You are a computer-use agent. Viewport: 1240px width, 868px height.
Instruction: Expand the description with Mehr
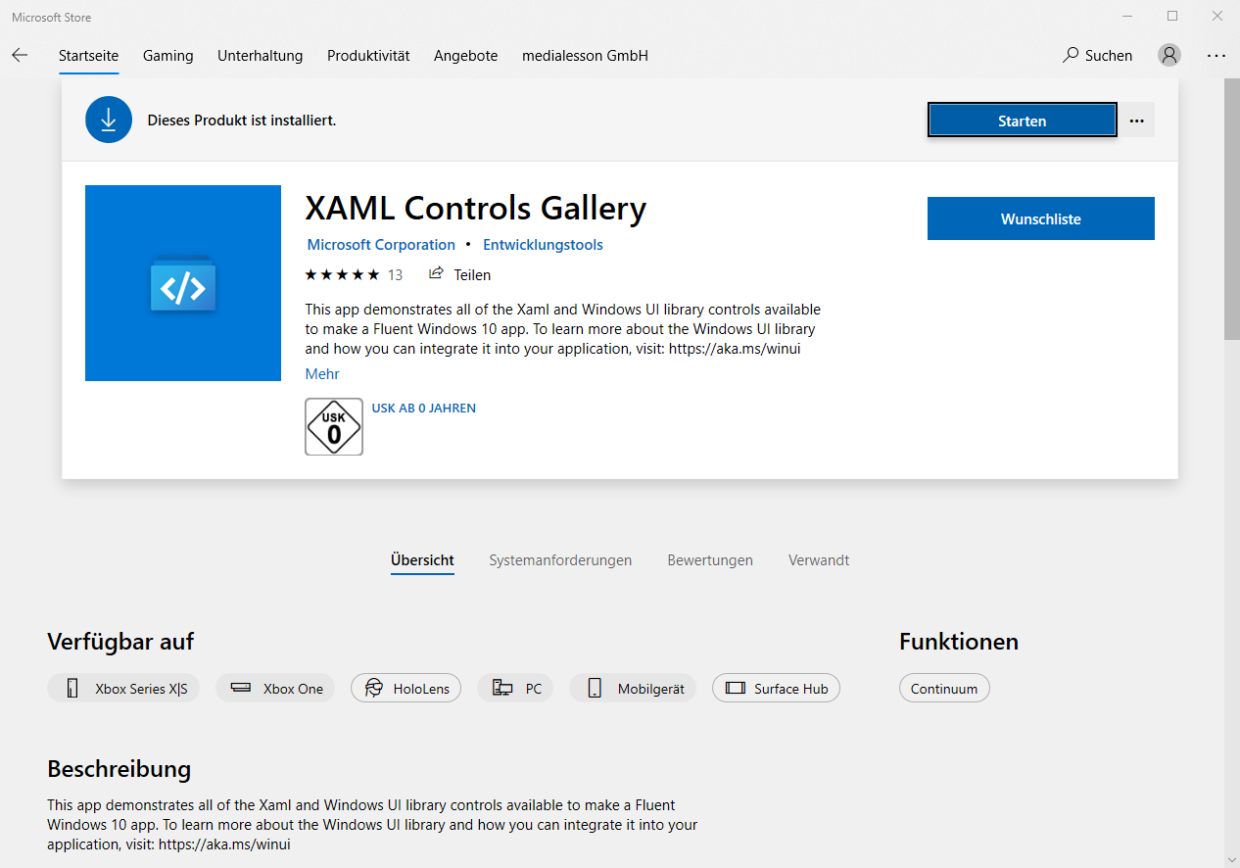[x=322, y=373]
